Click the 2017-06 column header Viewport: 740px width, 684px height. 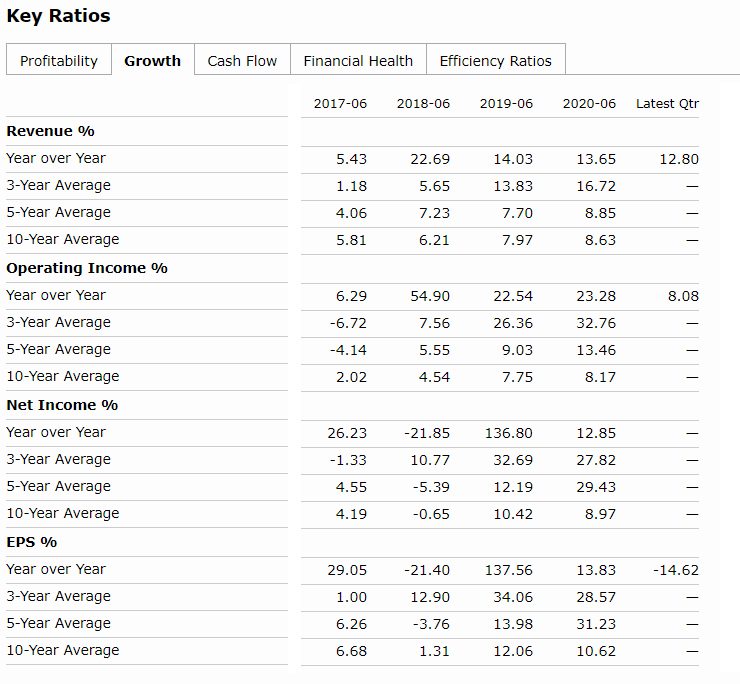point(340,104)
